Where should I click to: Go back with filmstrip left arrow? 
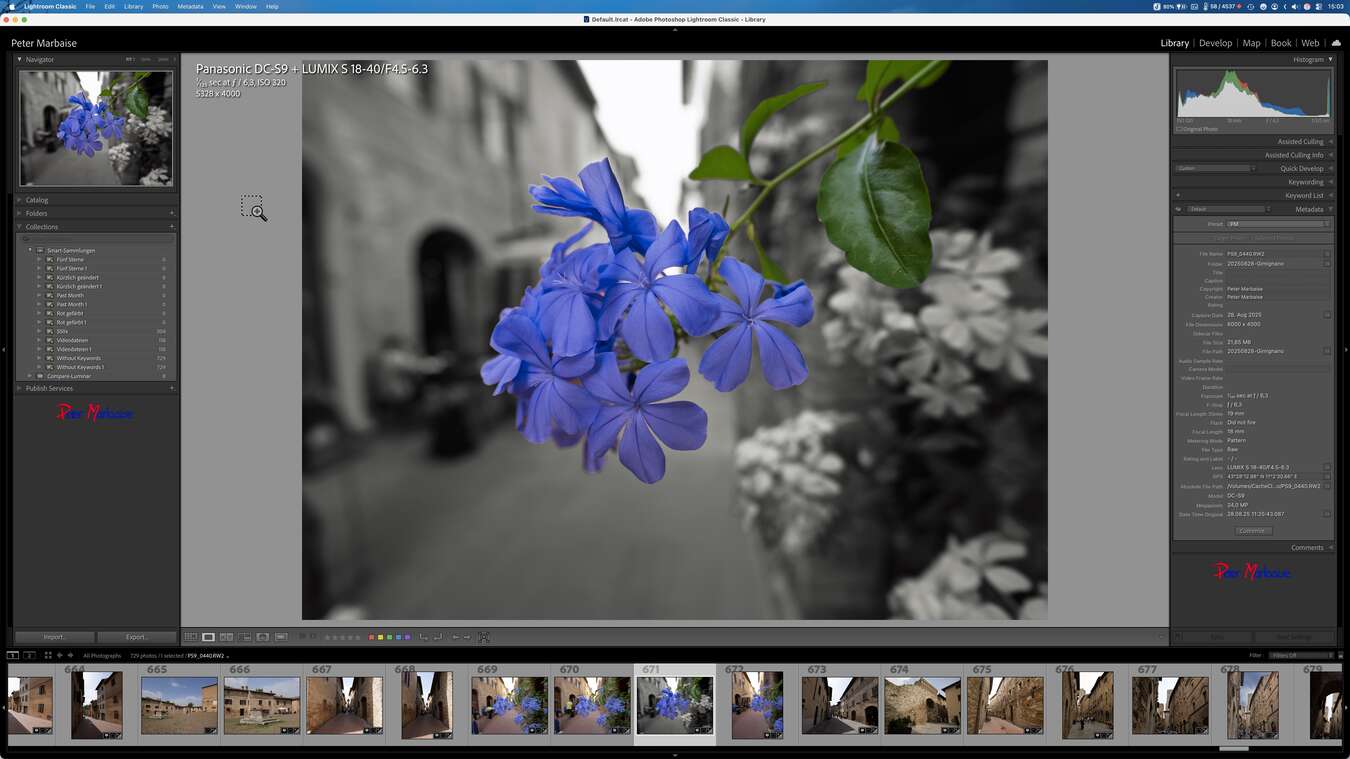59,655
